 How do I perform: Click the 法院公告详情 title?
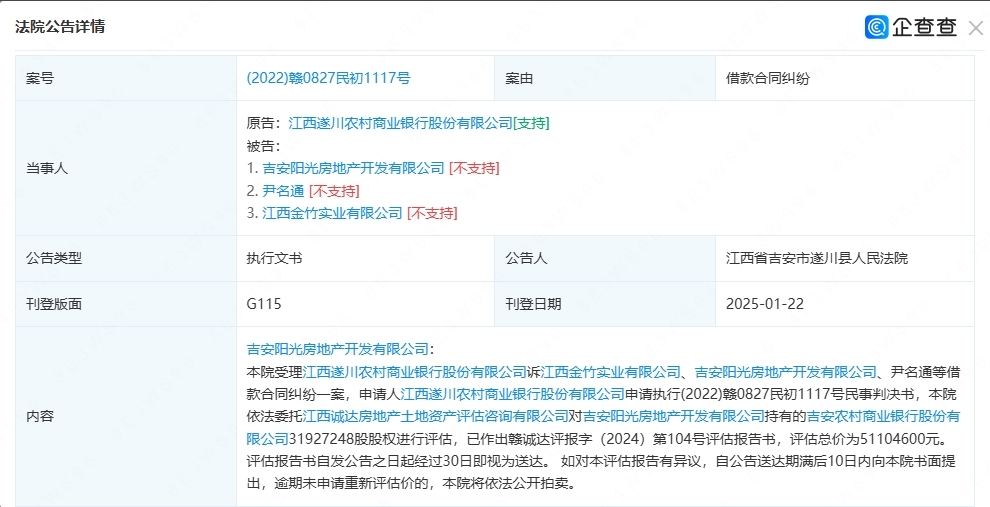pyautogui.click(x=60, y=27)
